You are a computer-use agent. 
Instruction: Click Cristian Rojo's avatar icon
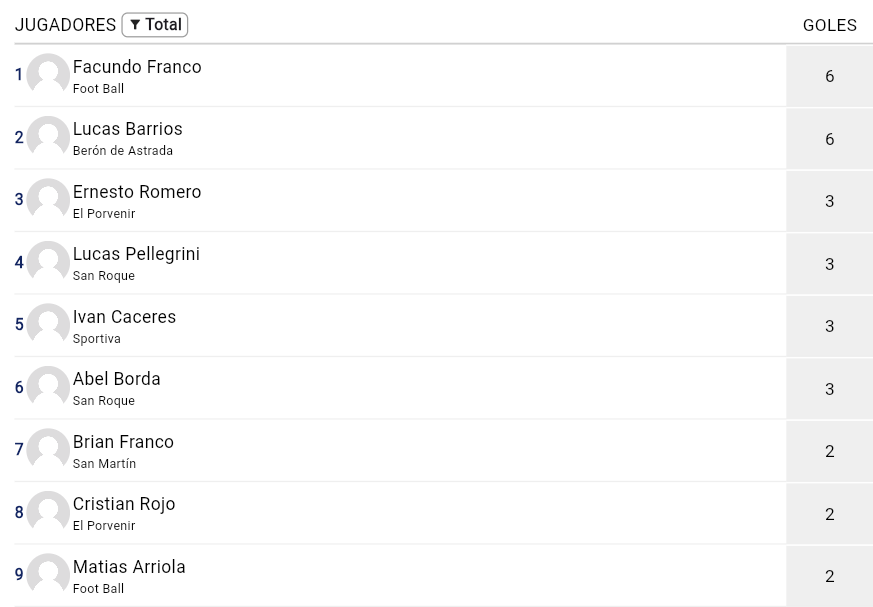[48, 512]
